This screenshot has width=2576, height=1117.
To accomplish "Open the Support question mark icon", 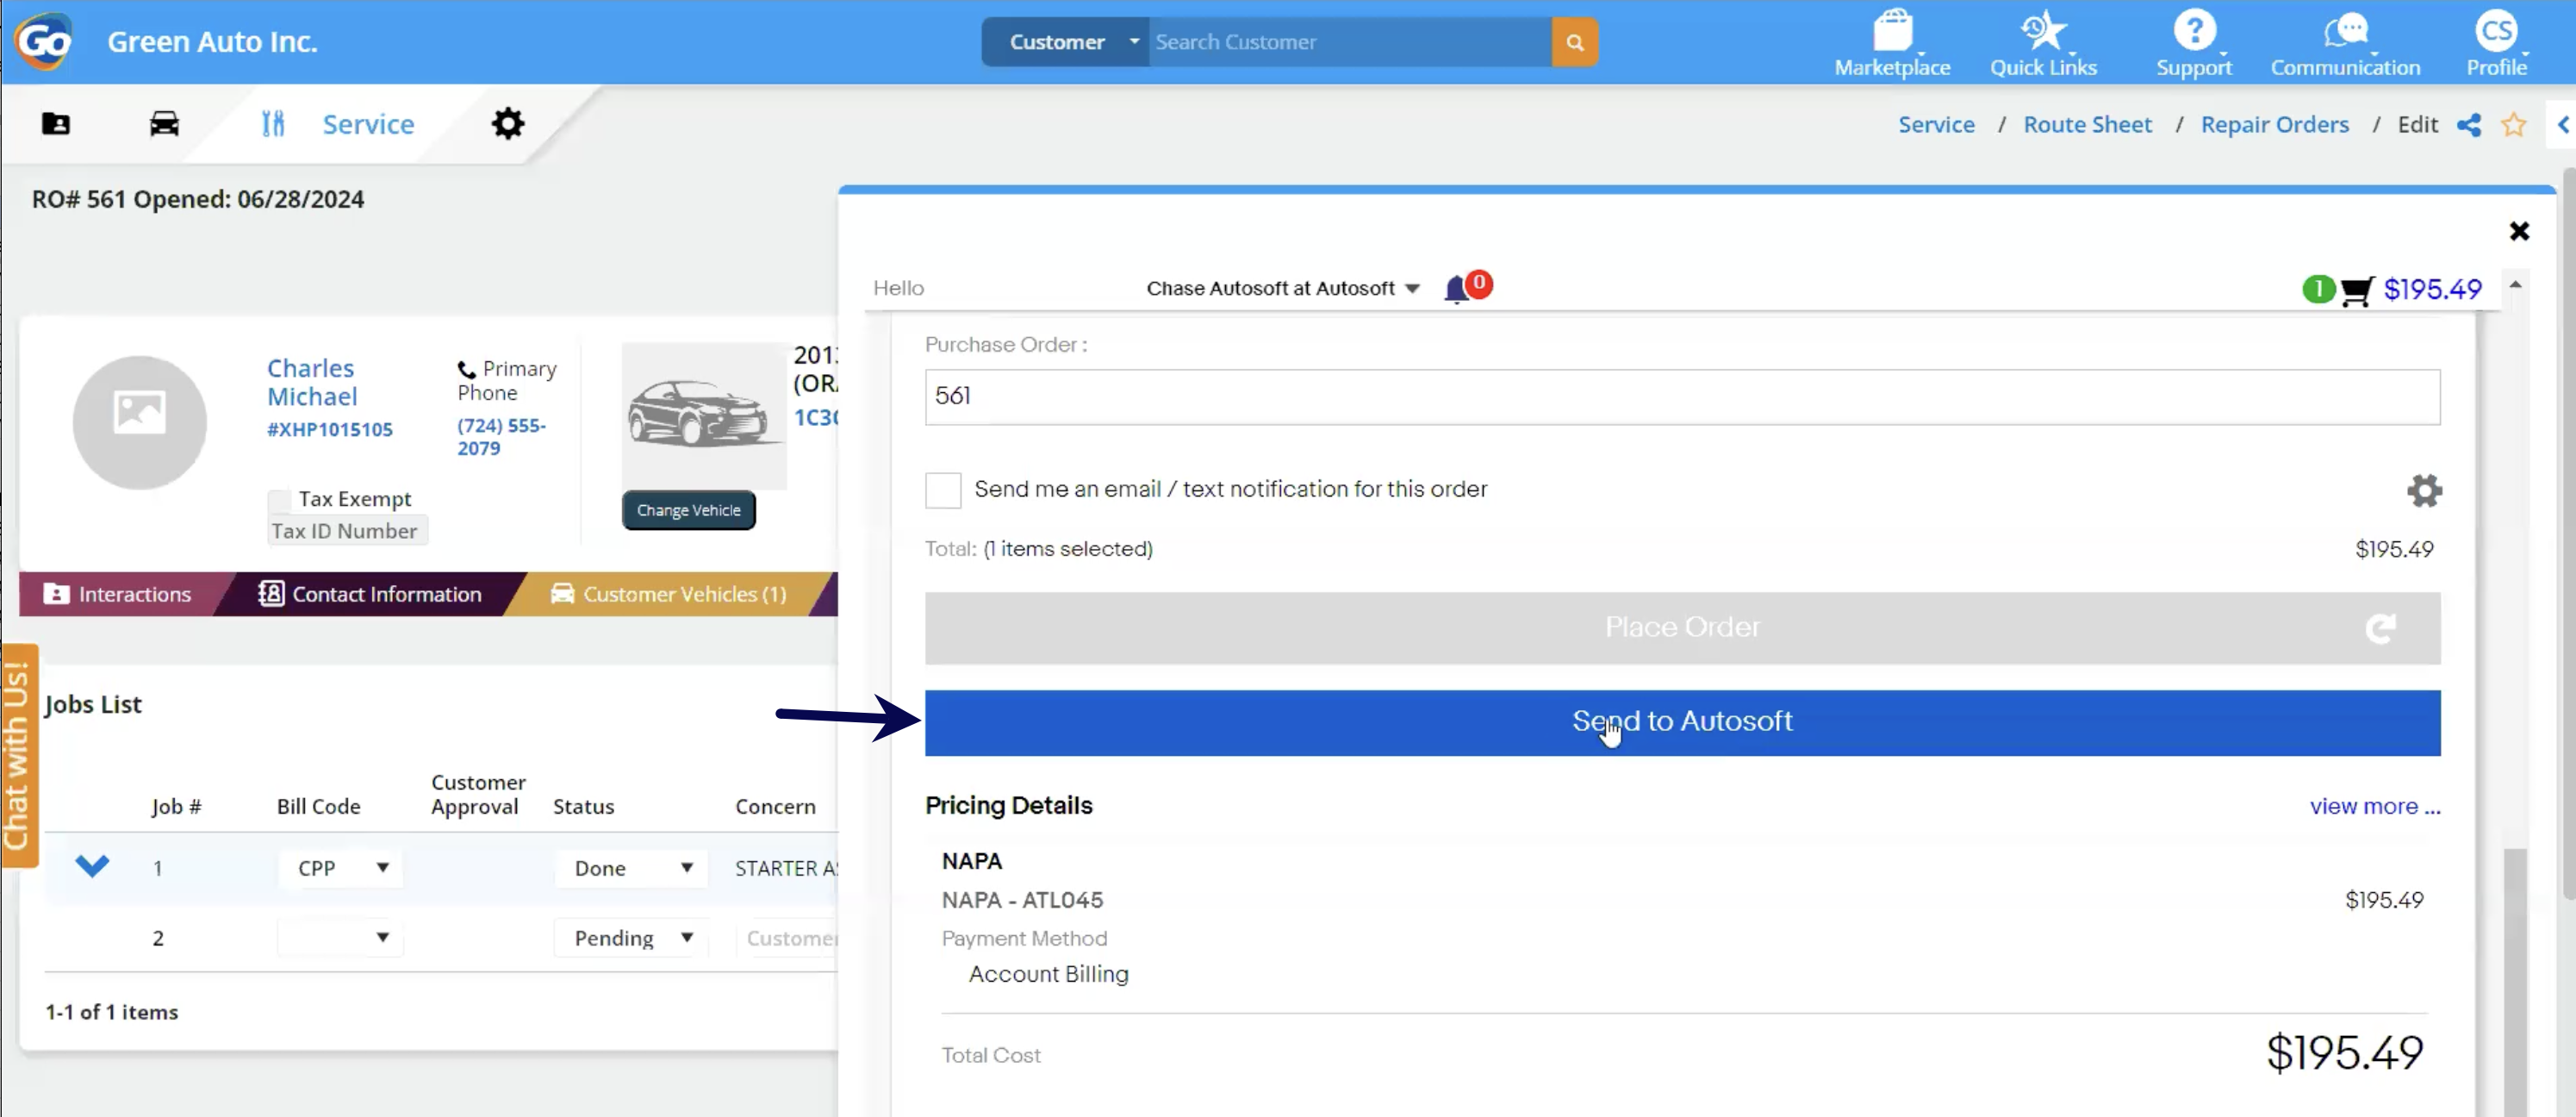I will [x=2194, y=30].
